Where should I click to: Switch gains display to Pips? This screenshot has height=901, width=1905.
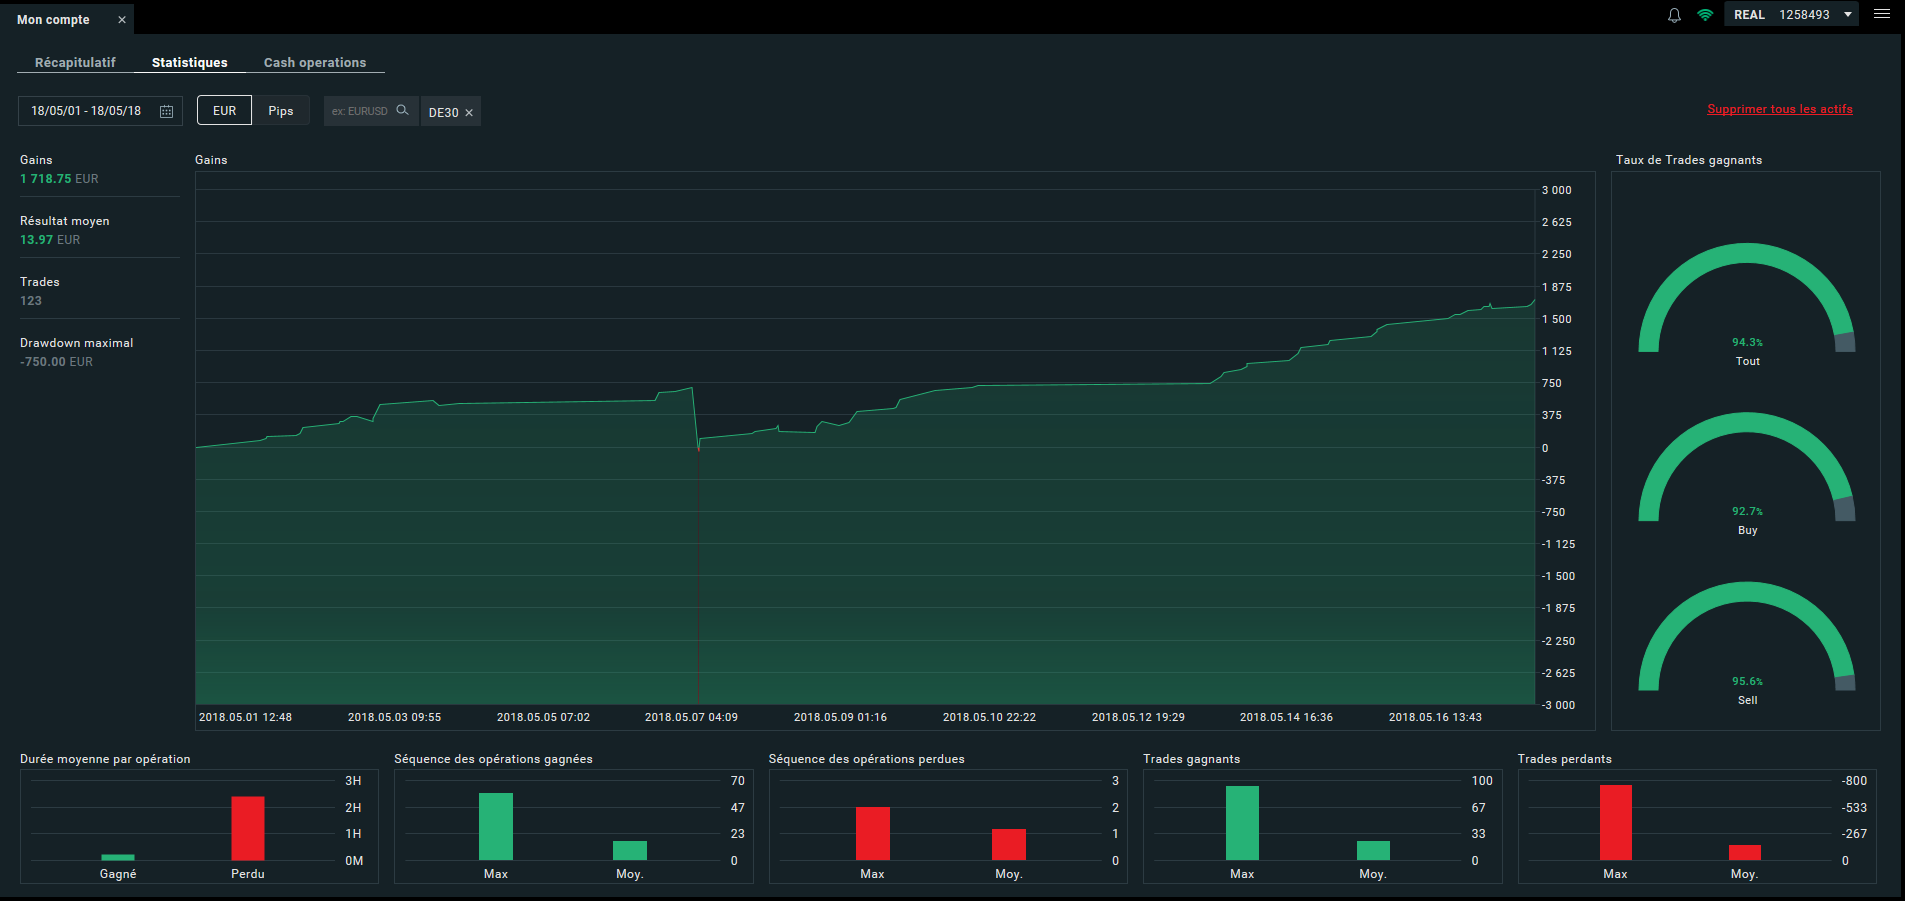tap(281, 110)
